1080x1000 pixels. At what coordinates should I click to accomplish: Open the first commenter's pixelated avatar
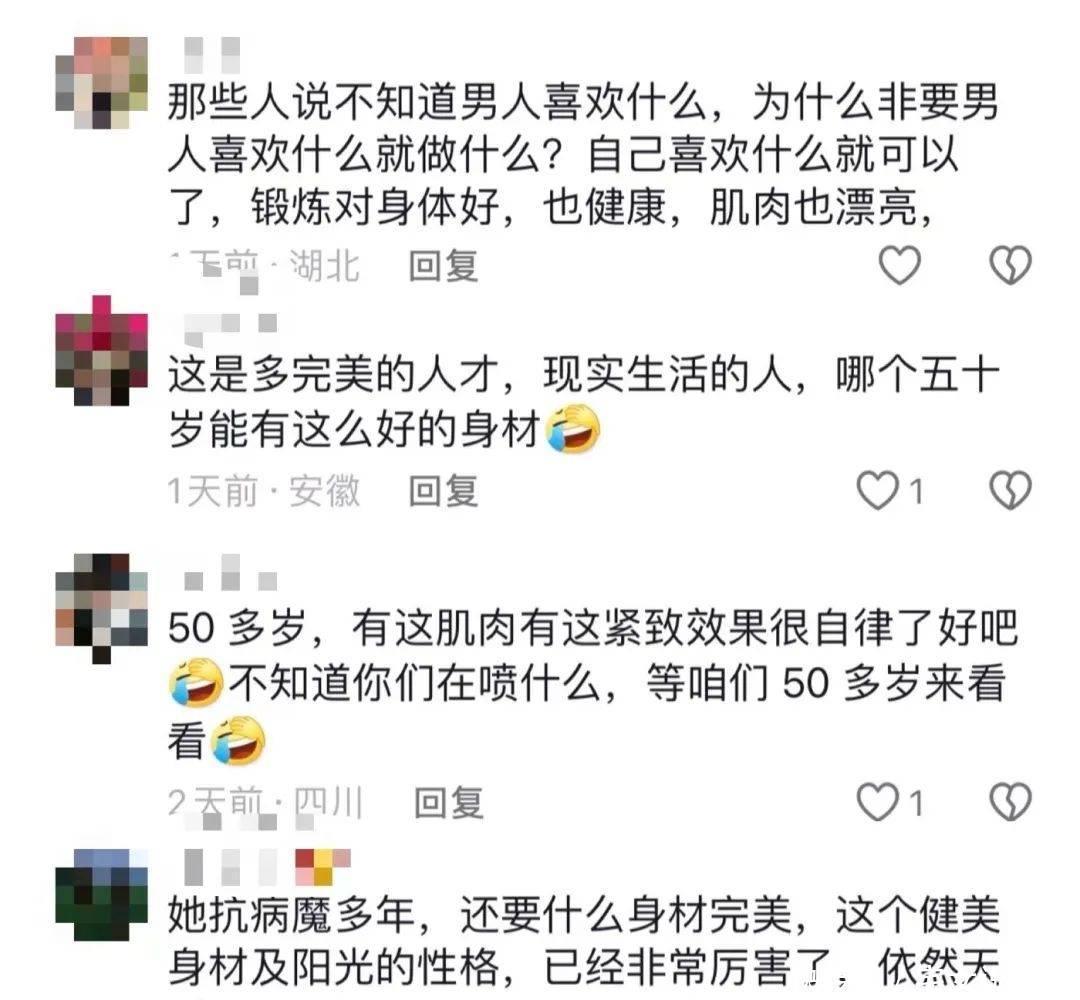pyautogui.click(x=101, y=83)
